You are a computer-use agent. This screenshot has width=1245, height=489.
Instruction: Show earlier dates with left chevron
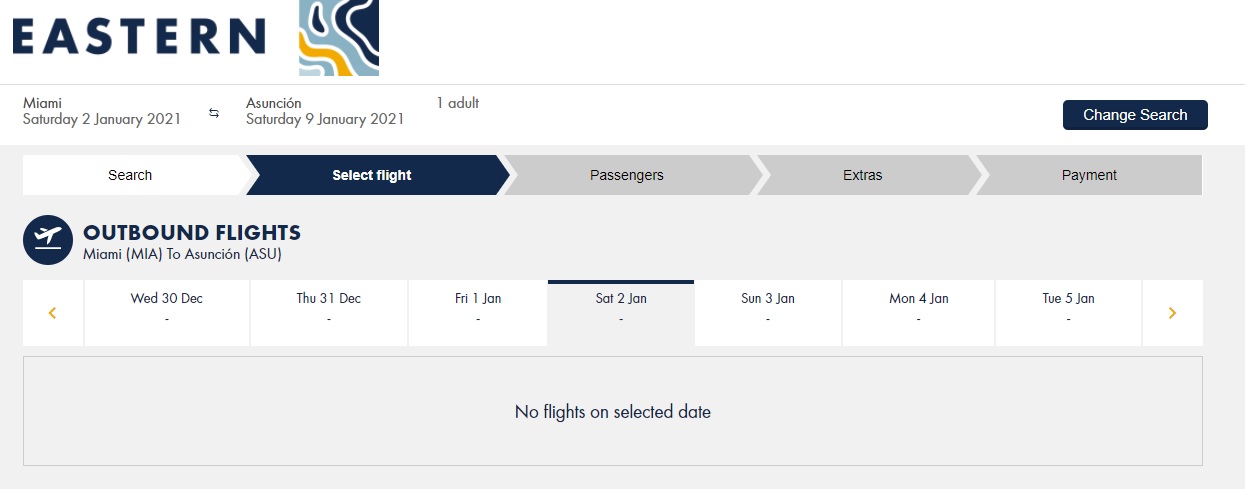[x=52, y=313]
